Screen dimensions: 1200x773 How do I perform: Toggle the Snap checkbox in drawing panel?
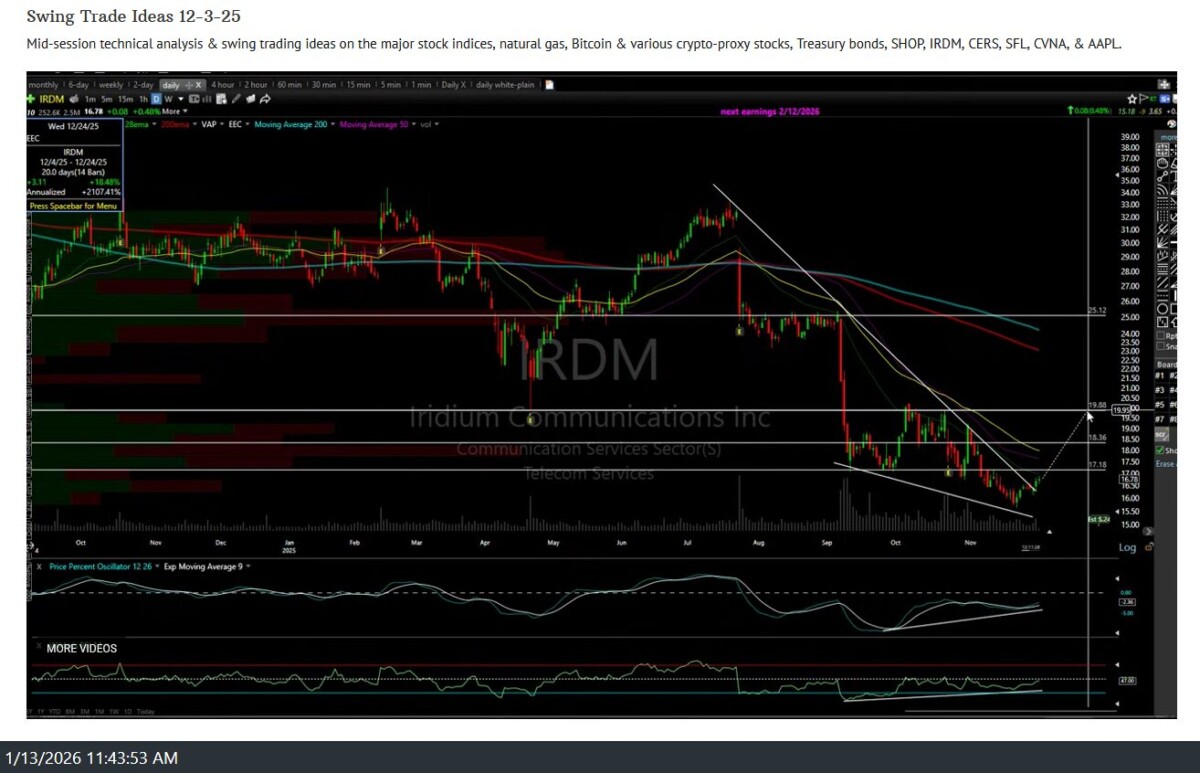point(1161,347)
